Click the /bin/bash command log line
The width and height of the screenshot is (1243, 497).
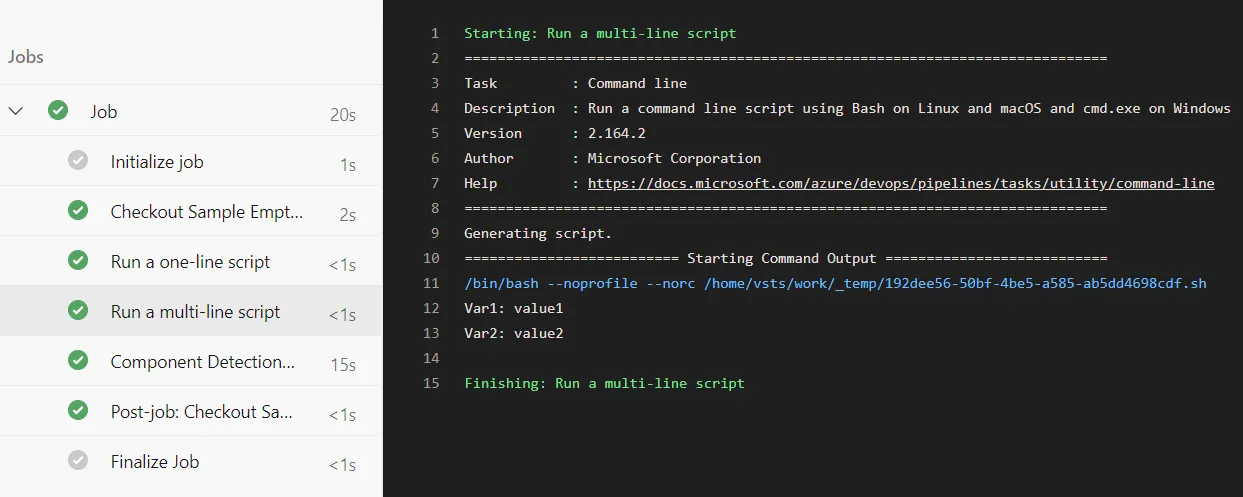pyautogui.click(x=835, y=283)
